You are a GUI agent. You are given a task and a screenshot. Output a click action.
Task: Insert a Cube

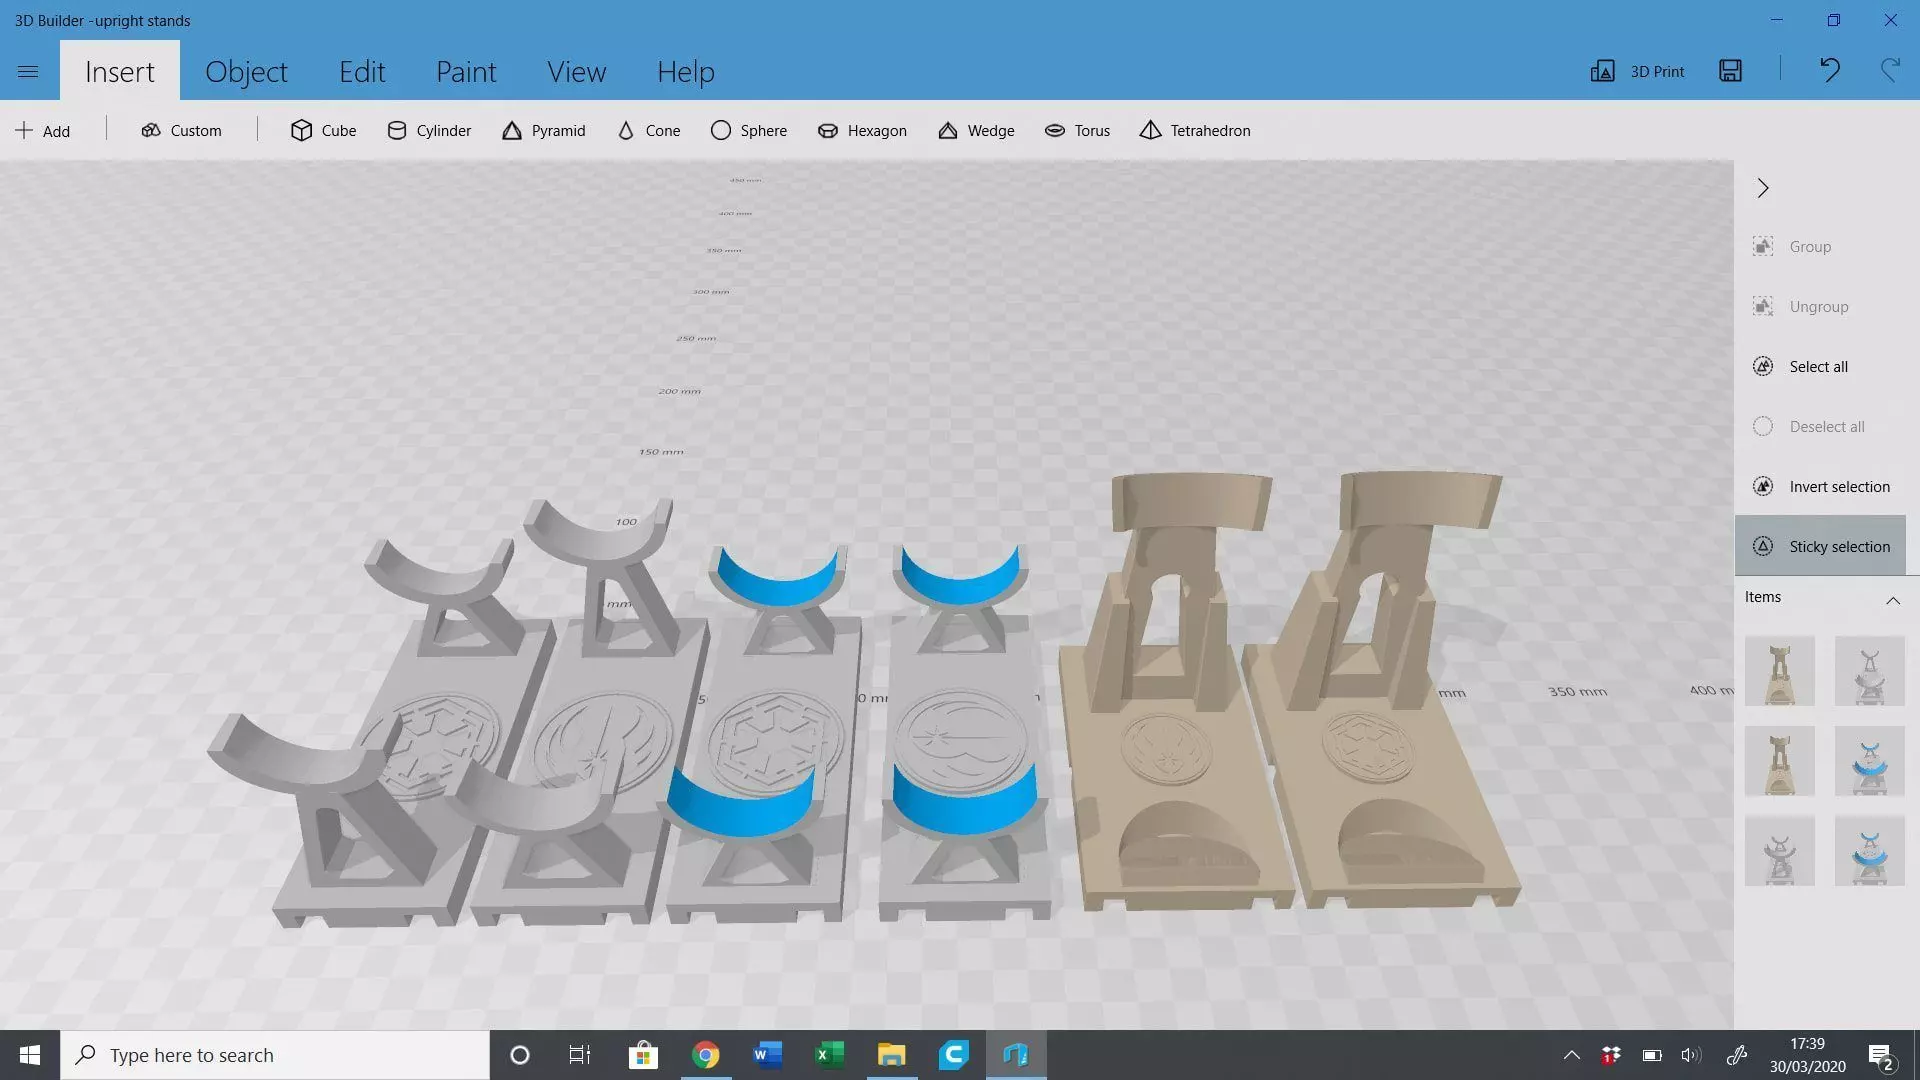323,130
